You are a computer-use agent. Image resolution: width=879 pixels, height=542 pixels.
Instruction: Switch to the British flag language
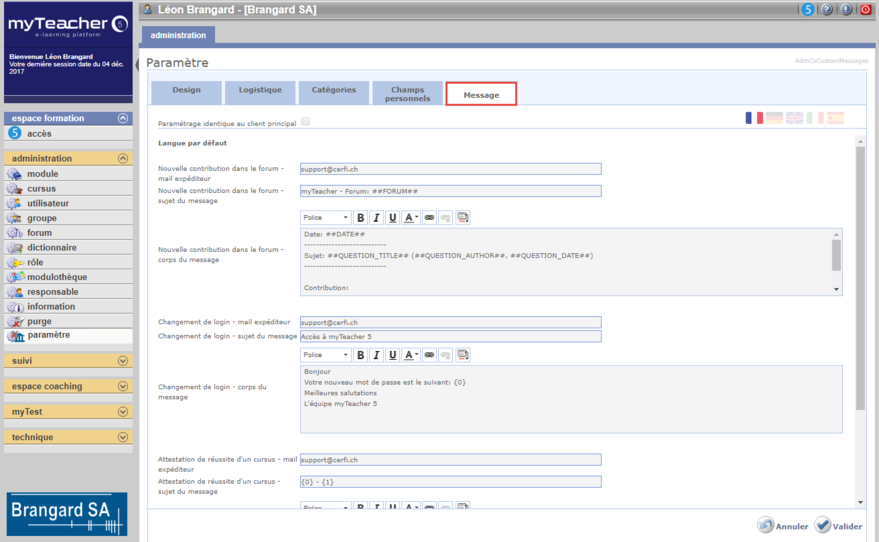pyautogui.click(x=794, y=118)
